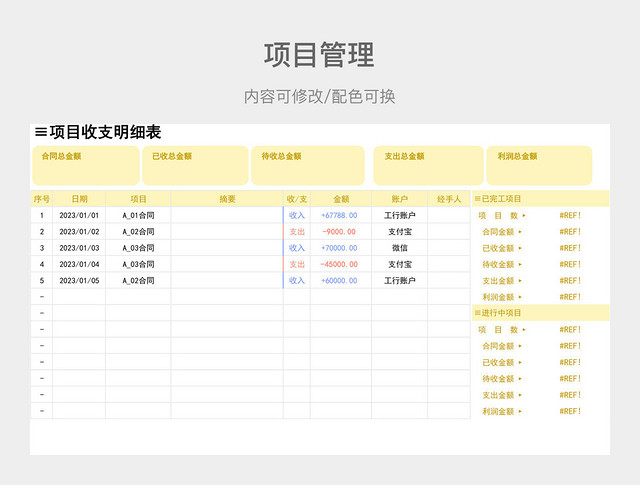Image resolution: width=640 pixels, height=485 pixels.
Task: Click A_03合同 in the 2023/01/03 row
Action: [138, 248]
